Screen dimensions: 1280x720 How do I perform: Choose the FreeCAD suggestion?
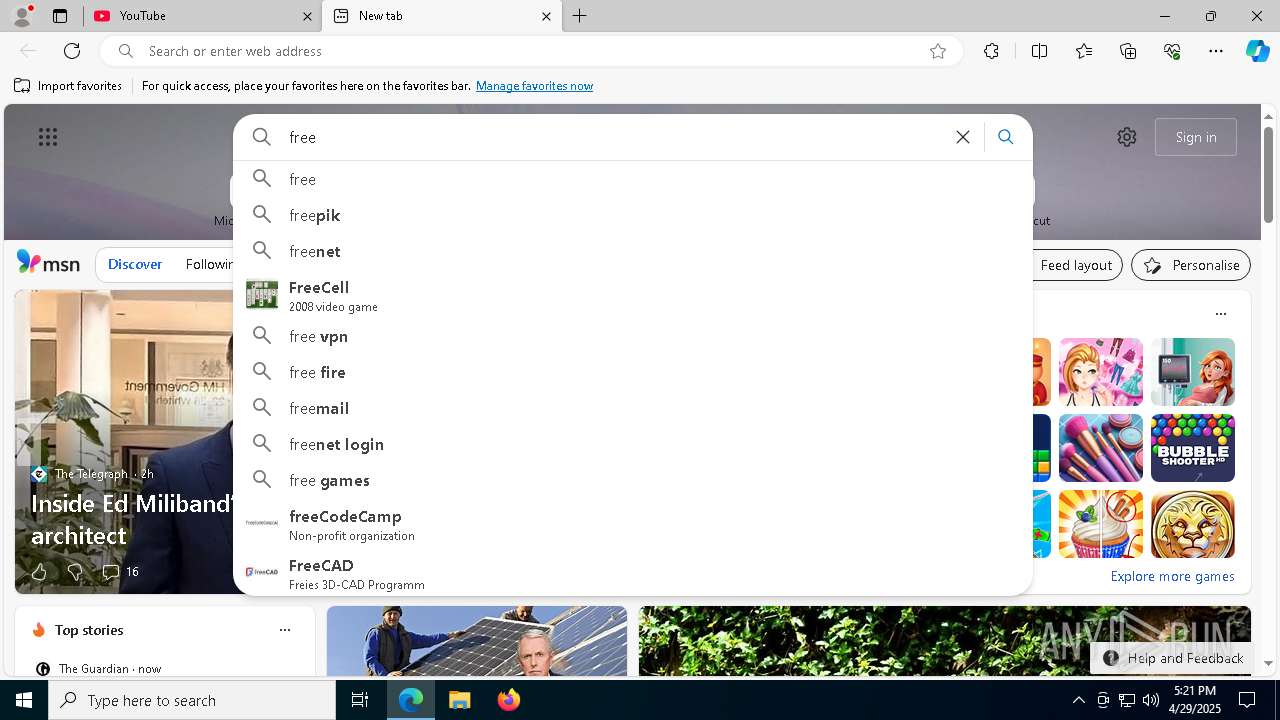(633, 573)
